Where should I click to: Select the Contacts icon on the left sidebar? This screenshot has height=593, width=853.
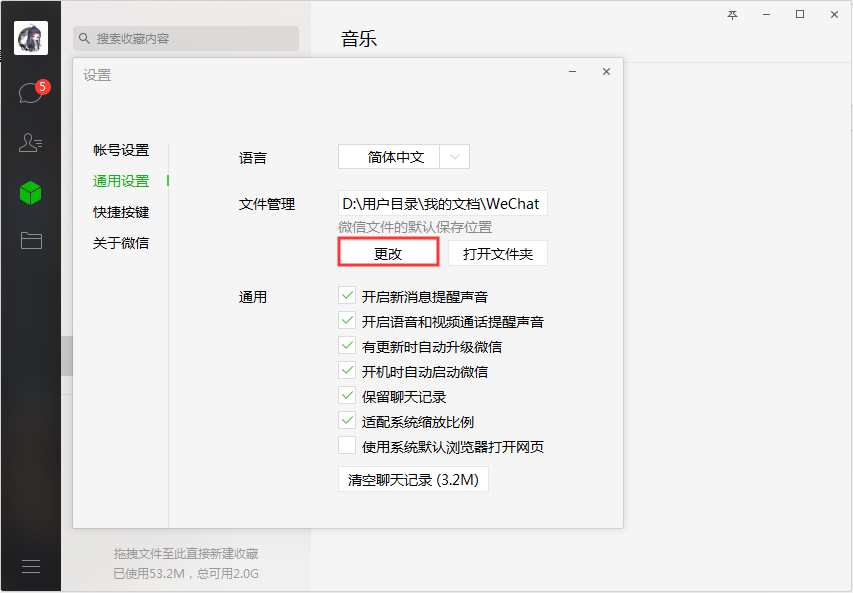pyautogui.click(x=30, y=142)
